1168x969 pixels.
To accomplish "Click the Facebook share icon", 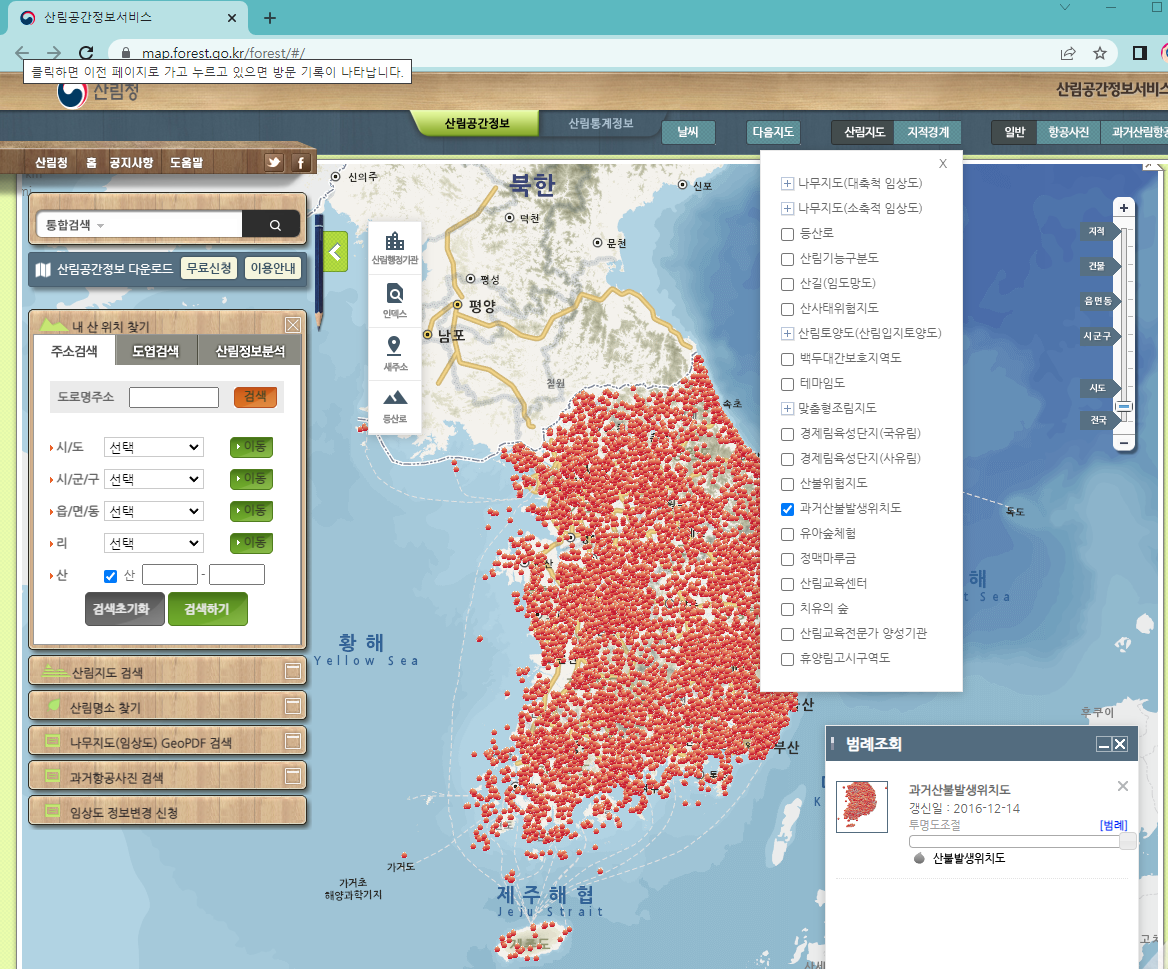I will point(300,162).
